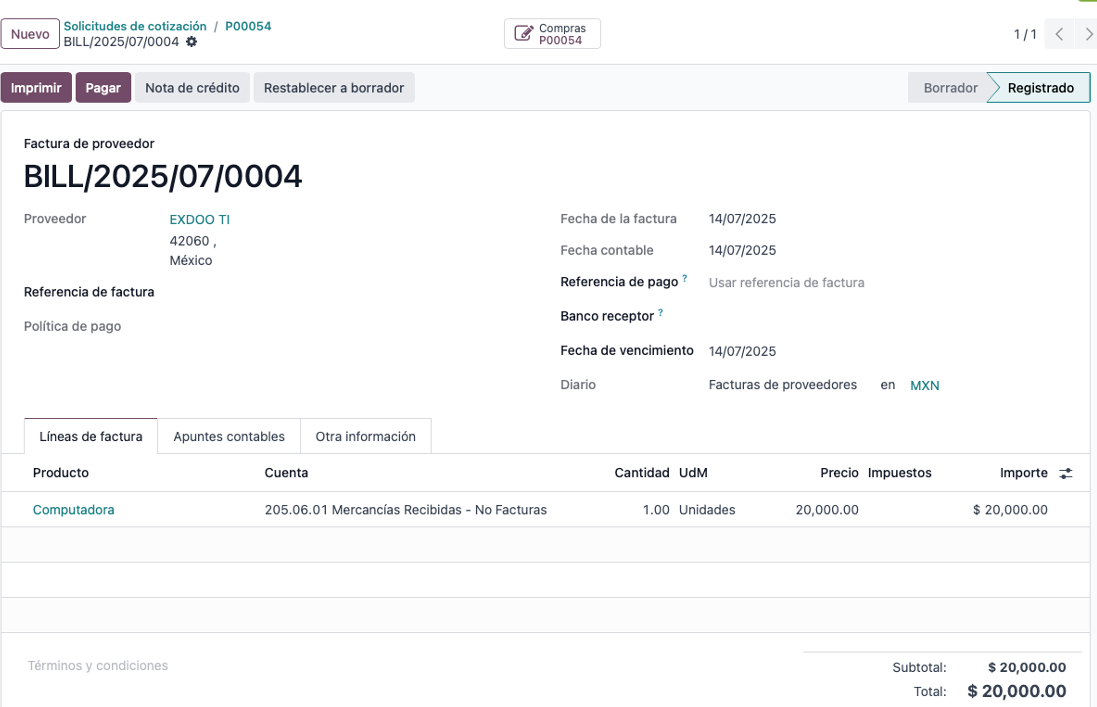This screenshot has width=1097, height=707.
Task: Create a Nota de crédito
Action: click(x=192, y=87)
